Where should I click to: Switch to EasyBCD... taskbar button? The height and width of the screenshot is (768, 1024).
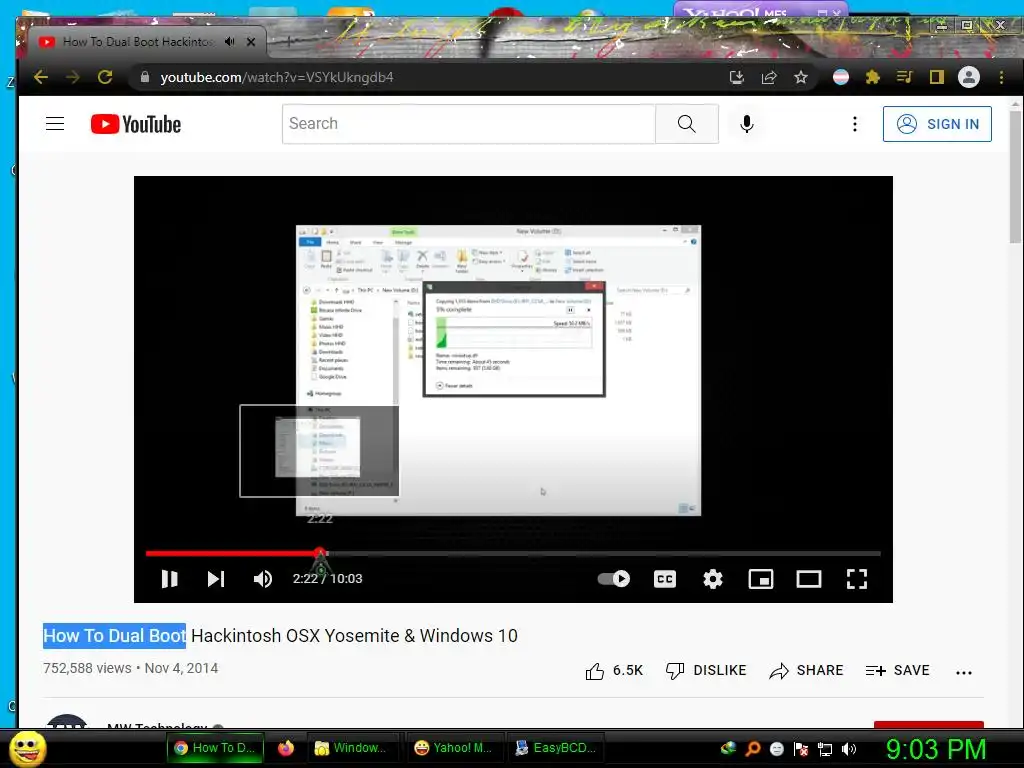point(555,748)
